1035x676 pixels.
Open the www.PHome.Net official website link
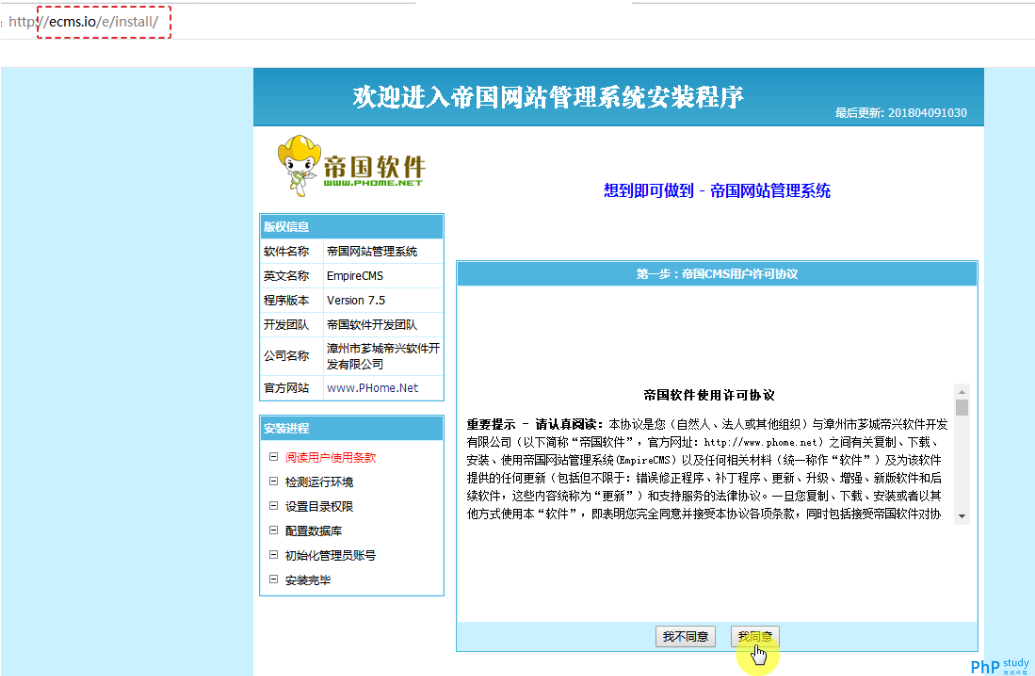(x=372, y=388)
